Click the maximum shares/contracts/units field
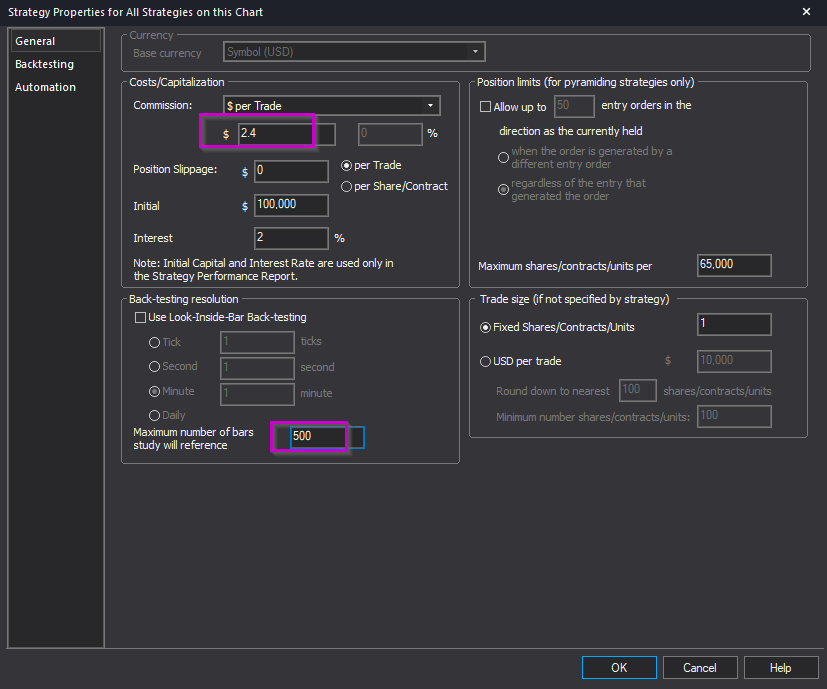Image resolution: width=827 pixels, height=689 pixels. coord(733,265)
